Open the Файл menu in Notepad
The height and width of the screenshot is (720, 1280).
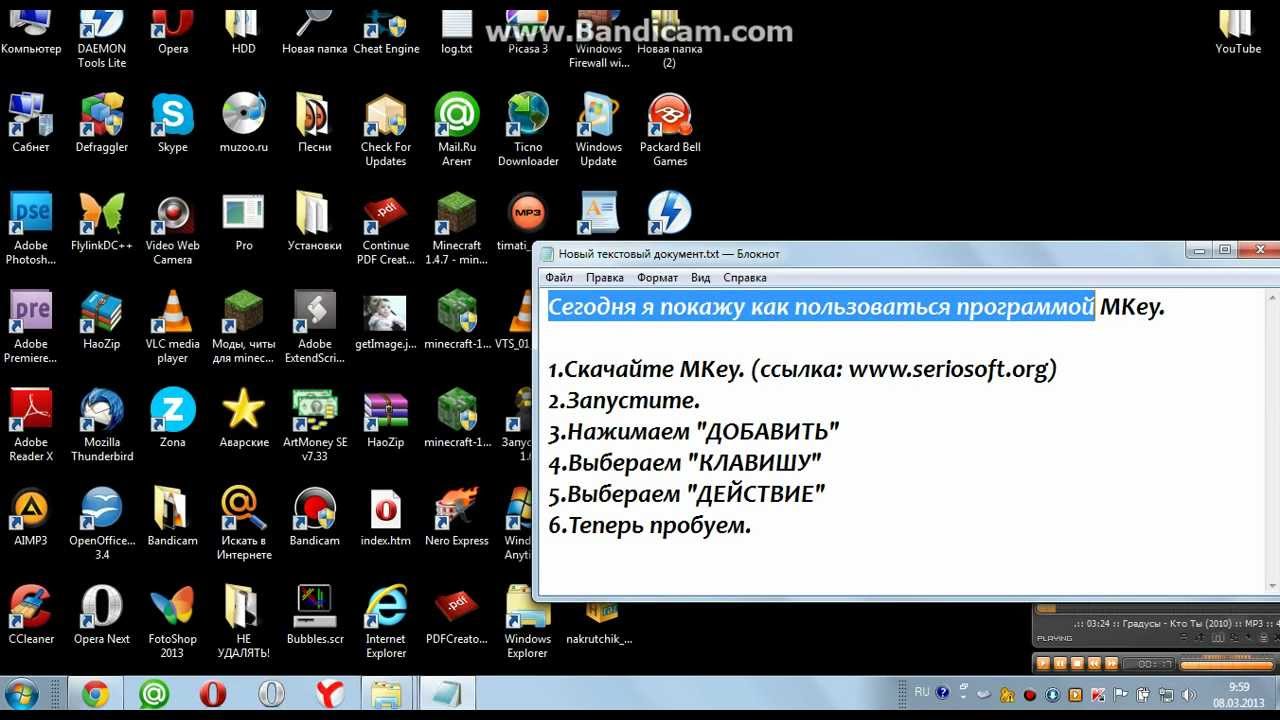coord(559,278)
